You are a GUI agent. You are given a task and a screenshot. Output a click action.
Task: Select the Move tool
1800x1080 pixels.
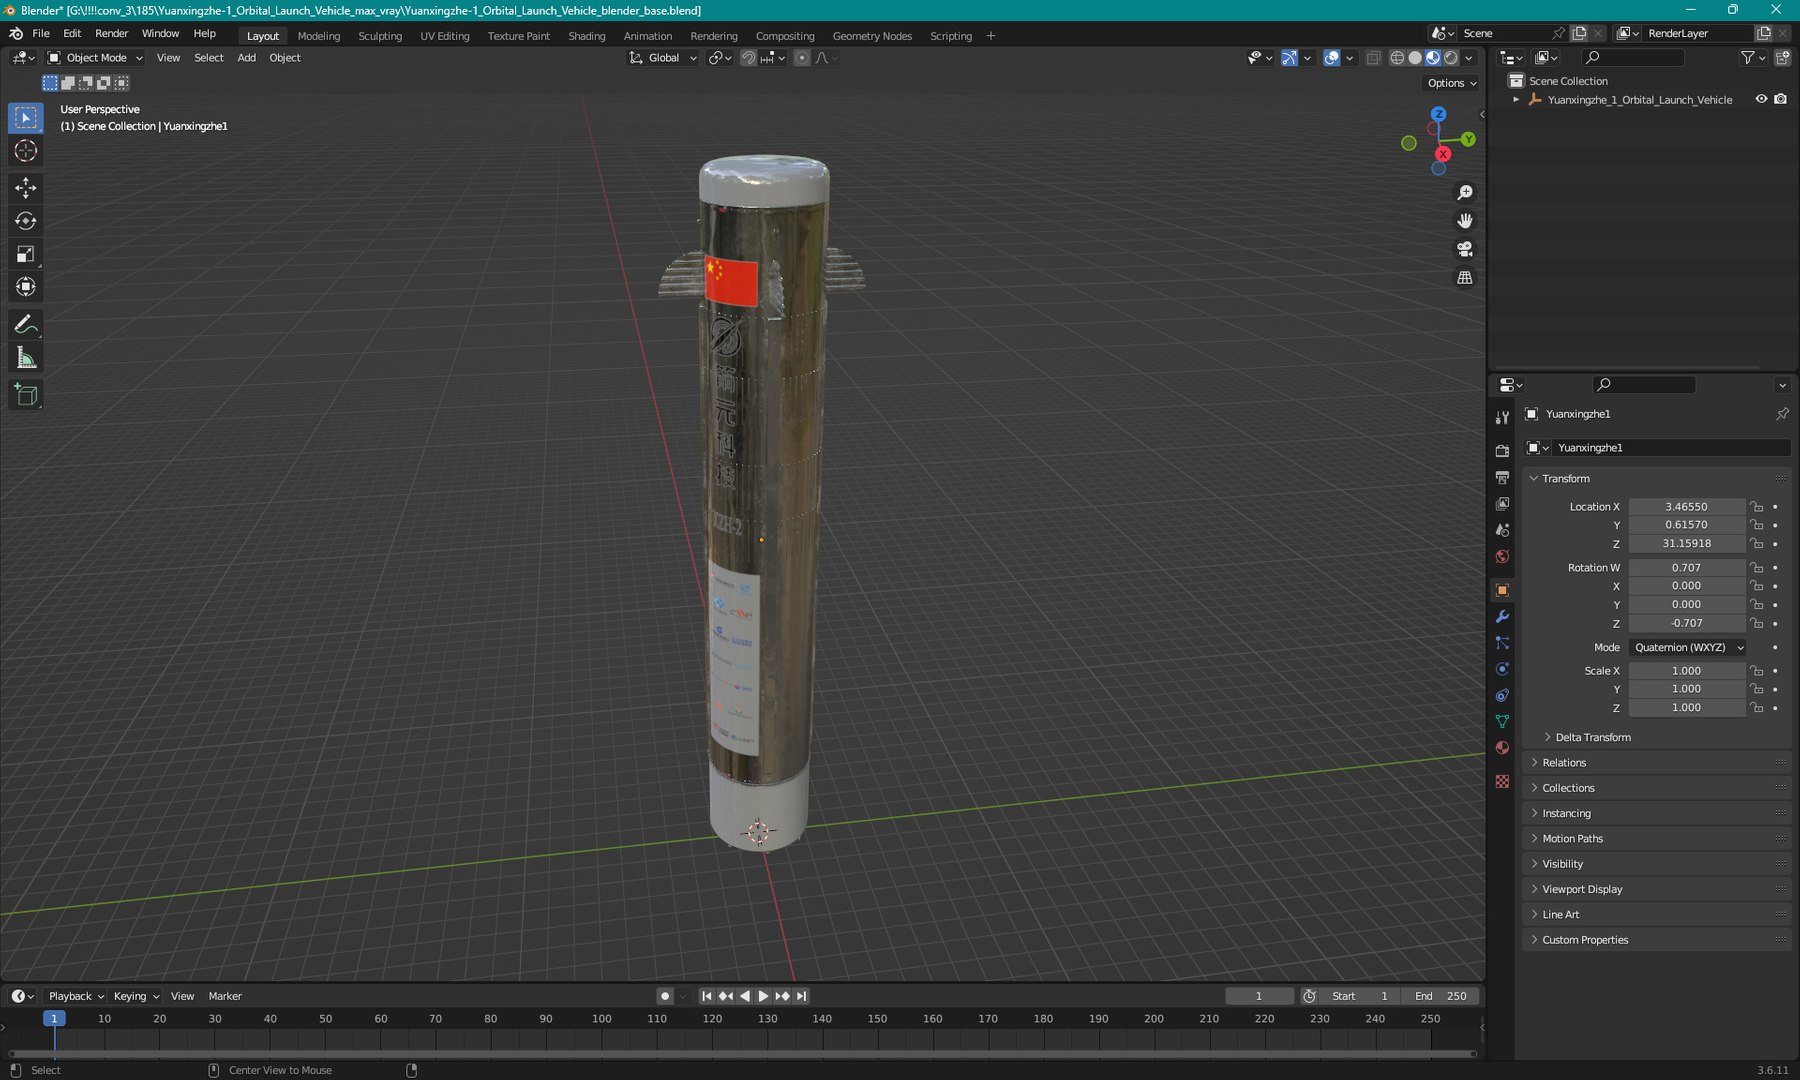26,188
